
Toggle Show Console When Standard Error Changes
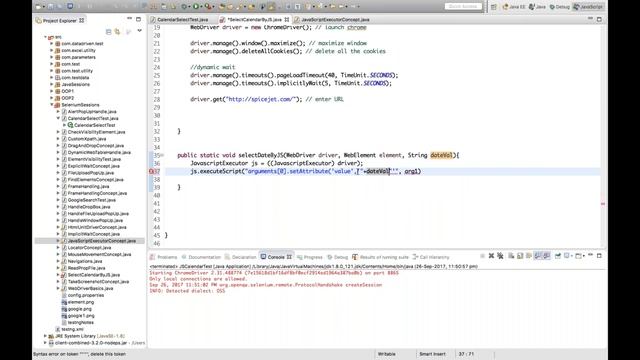[x=547, y=256]
